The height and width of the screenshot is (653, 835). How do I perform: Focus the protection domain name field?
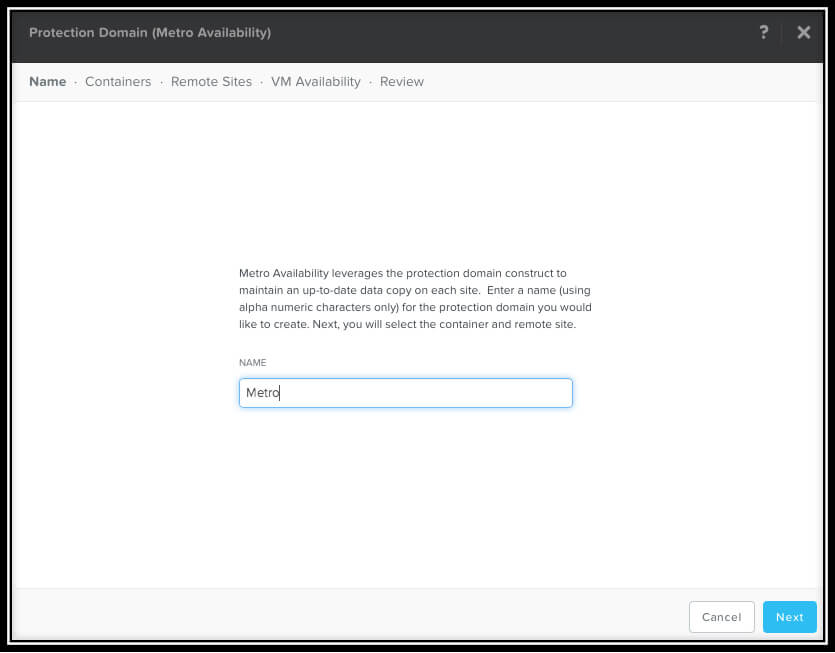pyautogui.click(x=405, y=393)
